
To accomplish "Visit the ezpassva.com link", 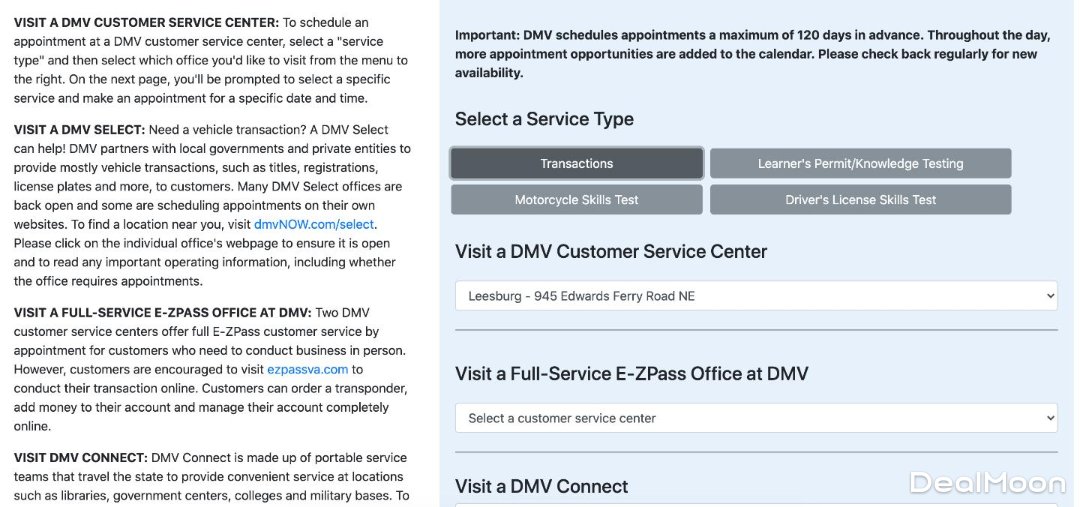I will point(307,369).
